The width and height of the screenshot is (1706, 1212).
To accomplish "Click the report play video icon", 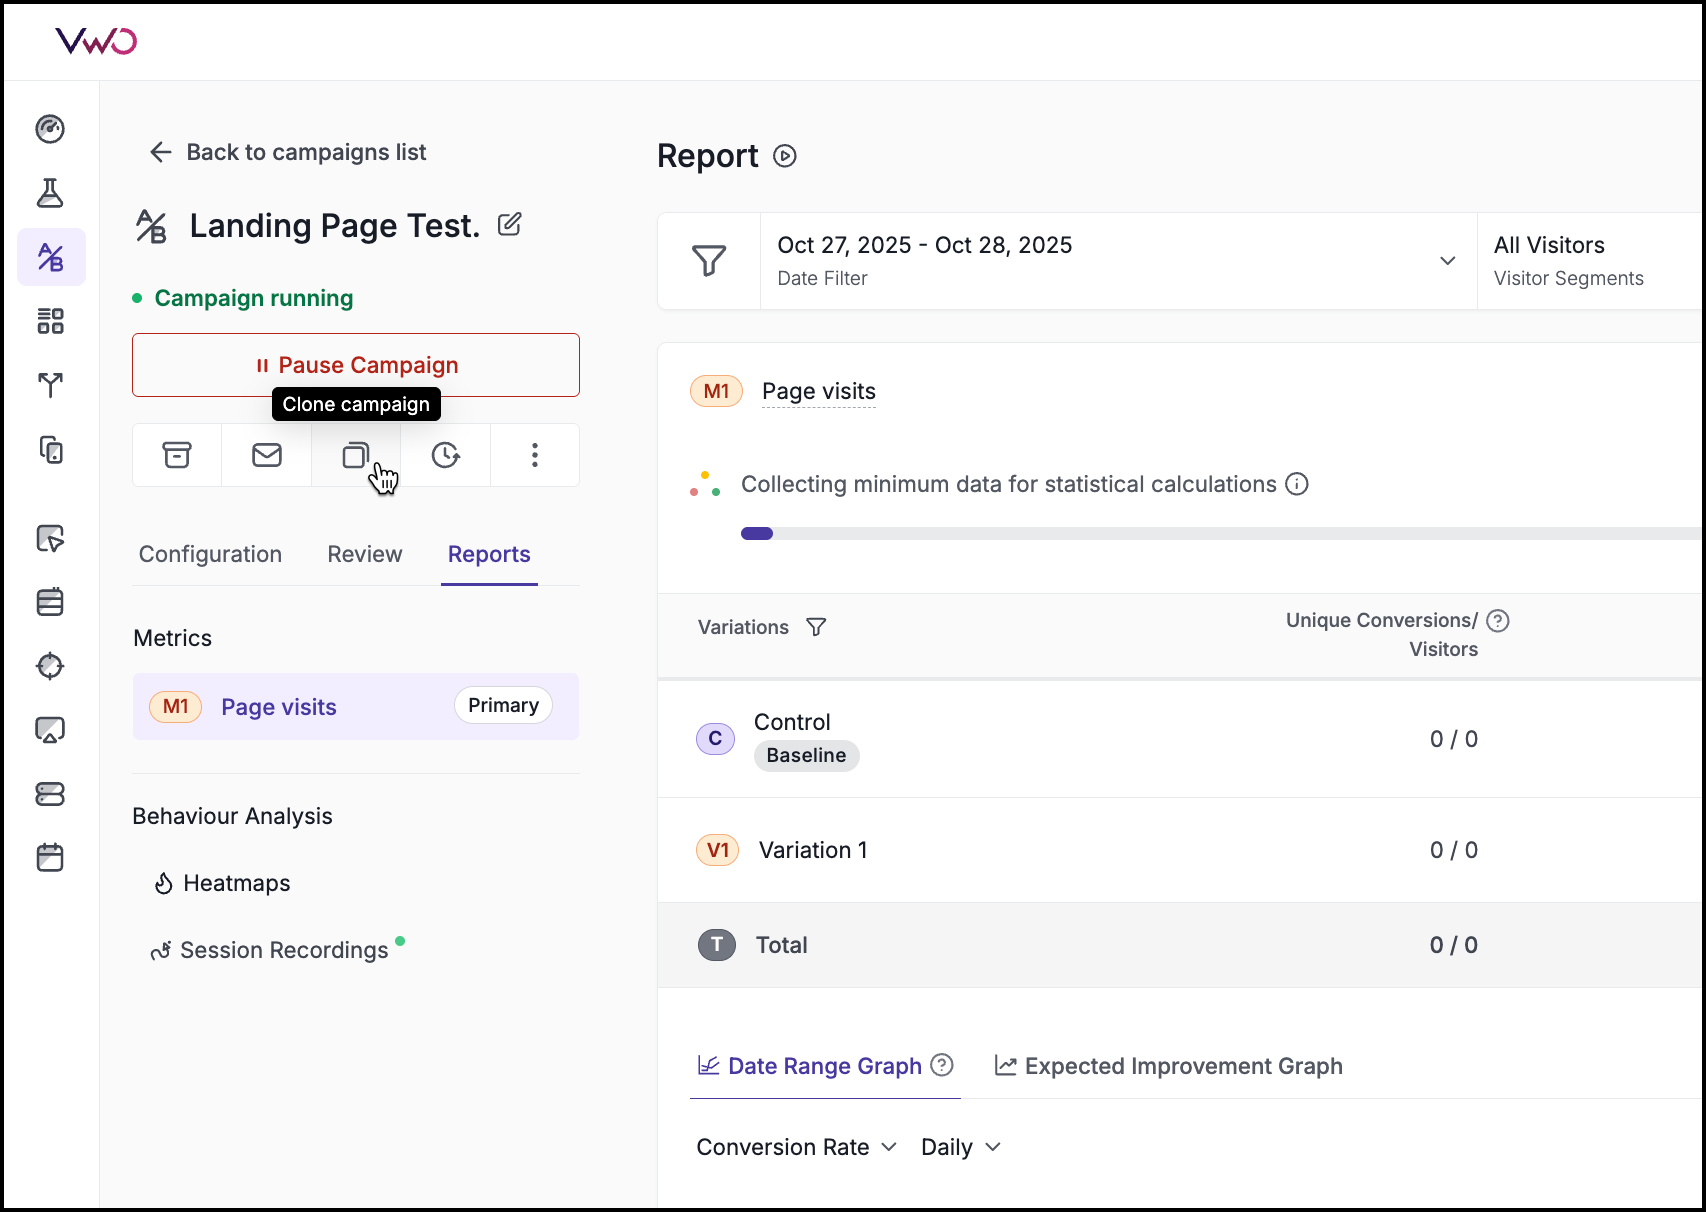I will tap(785, 157).
